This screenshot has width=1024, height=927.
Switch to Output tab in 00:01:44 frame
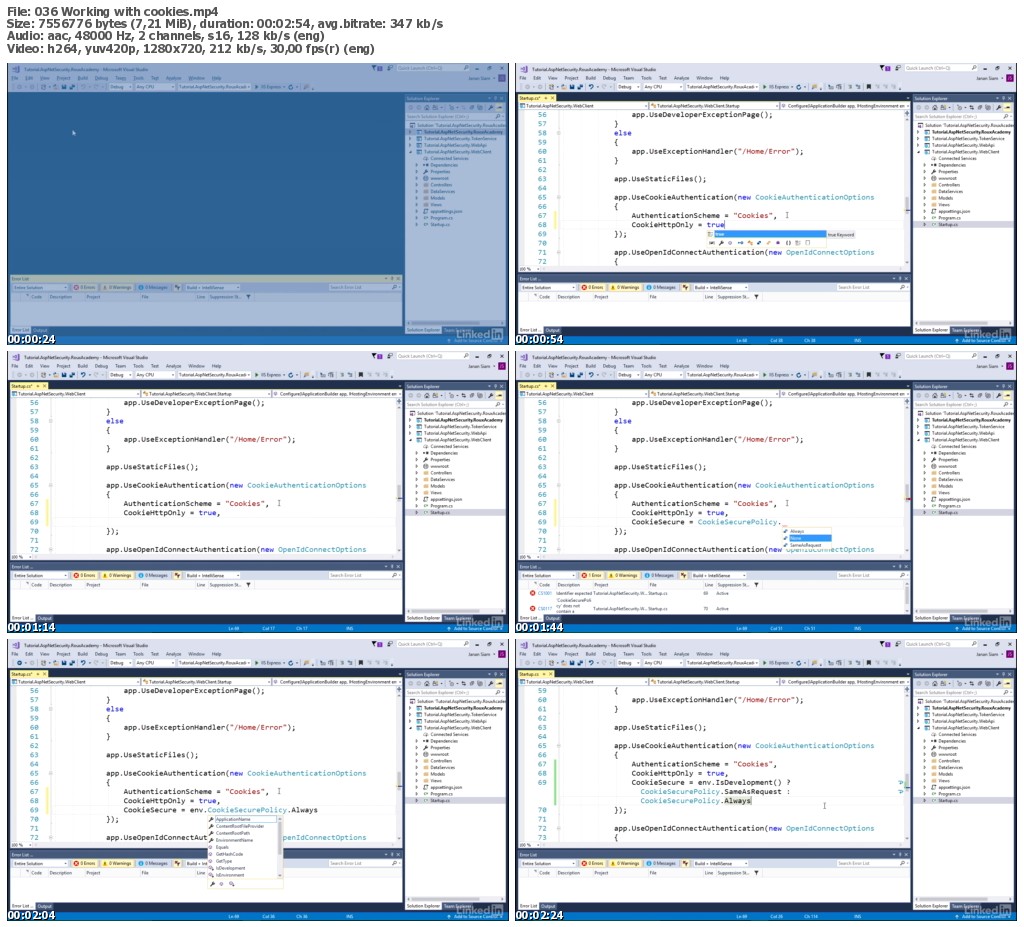pos(552,618)
